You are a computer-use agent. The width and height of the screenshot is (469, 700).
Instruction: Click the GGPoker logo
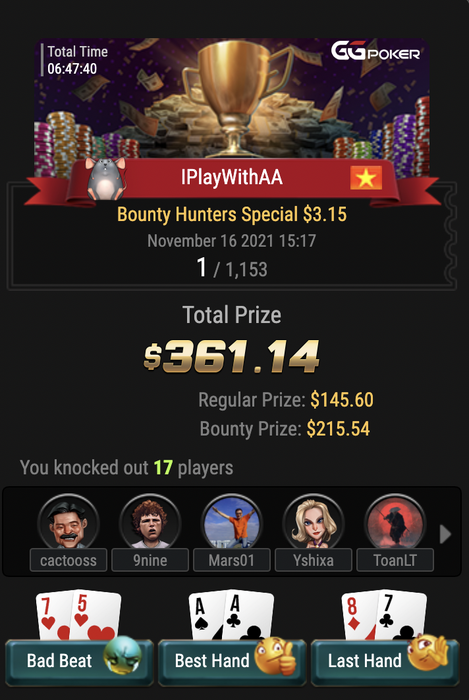pyautogui.click(x=375, y=51)
